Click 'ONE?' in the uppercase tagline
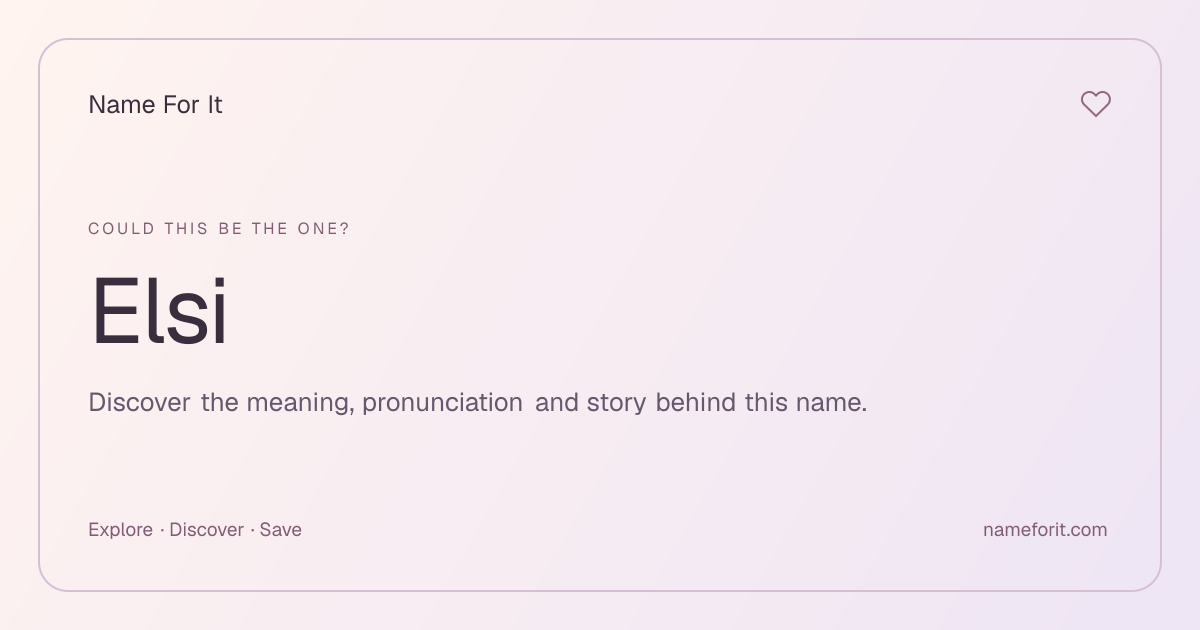 click(324, 229)
